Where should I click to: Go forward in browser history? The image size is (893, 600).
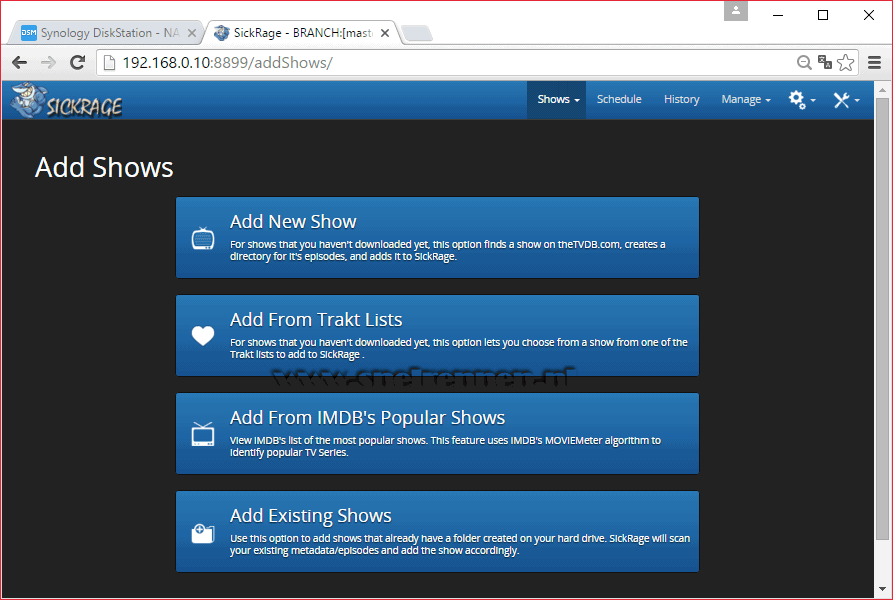coord(48,63)
